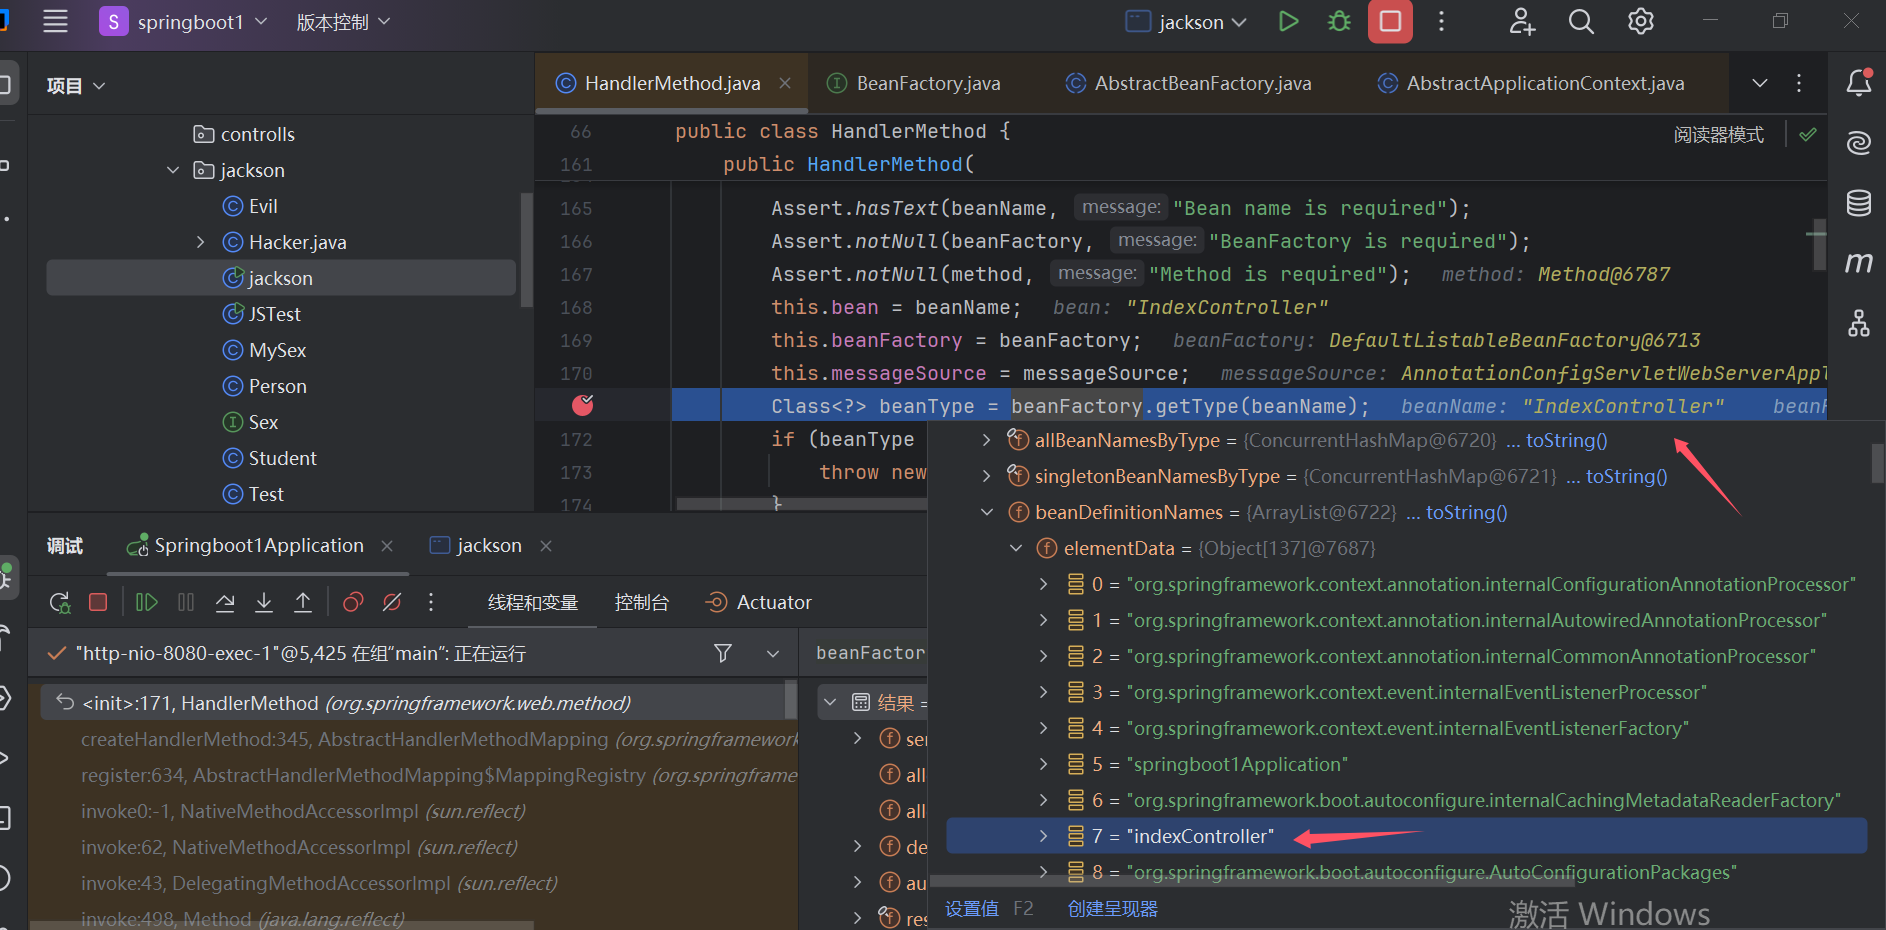
Task: Toggle the inspection checkmark in editor
Action: tap(1808, 134)
